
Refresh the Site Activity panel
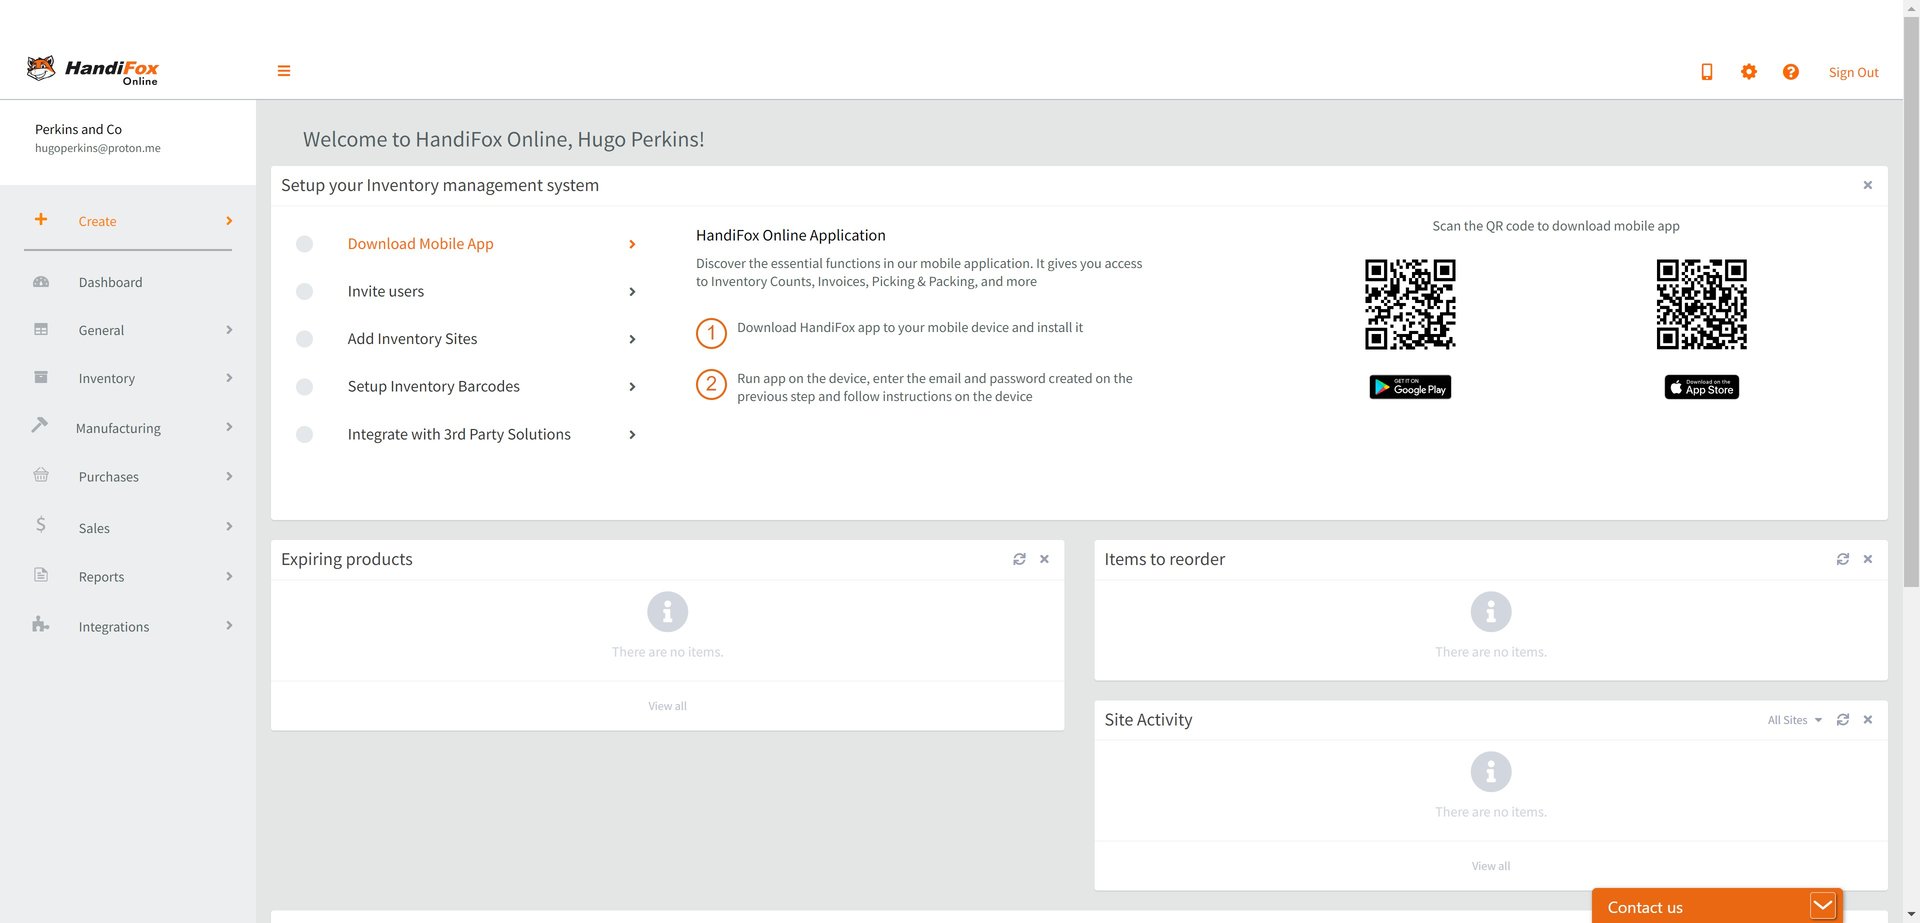pos(1843,720)
